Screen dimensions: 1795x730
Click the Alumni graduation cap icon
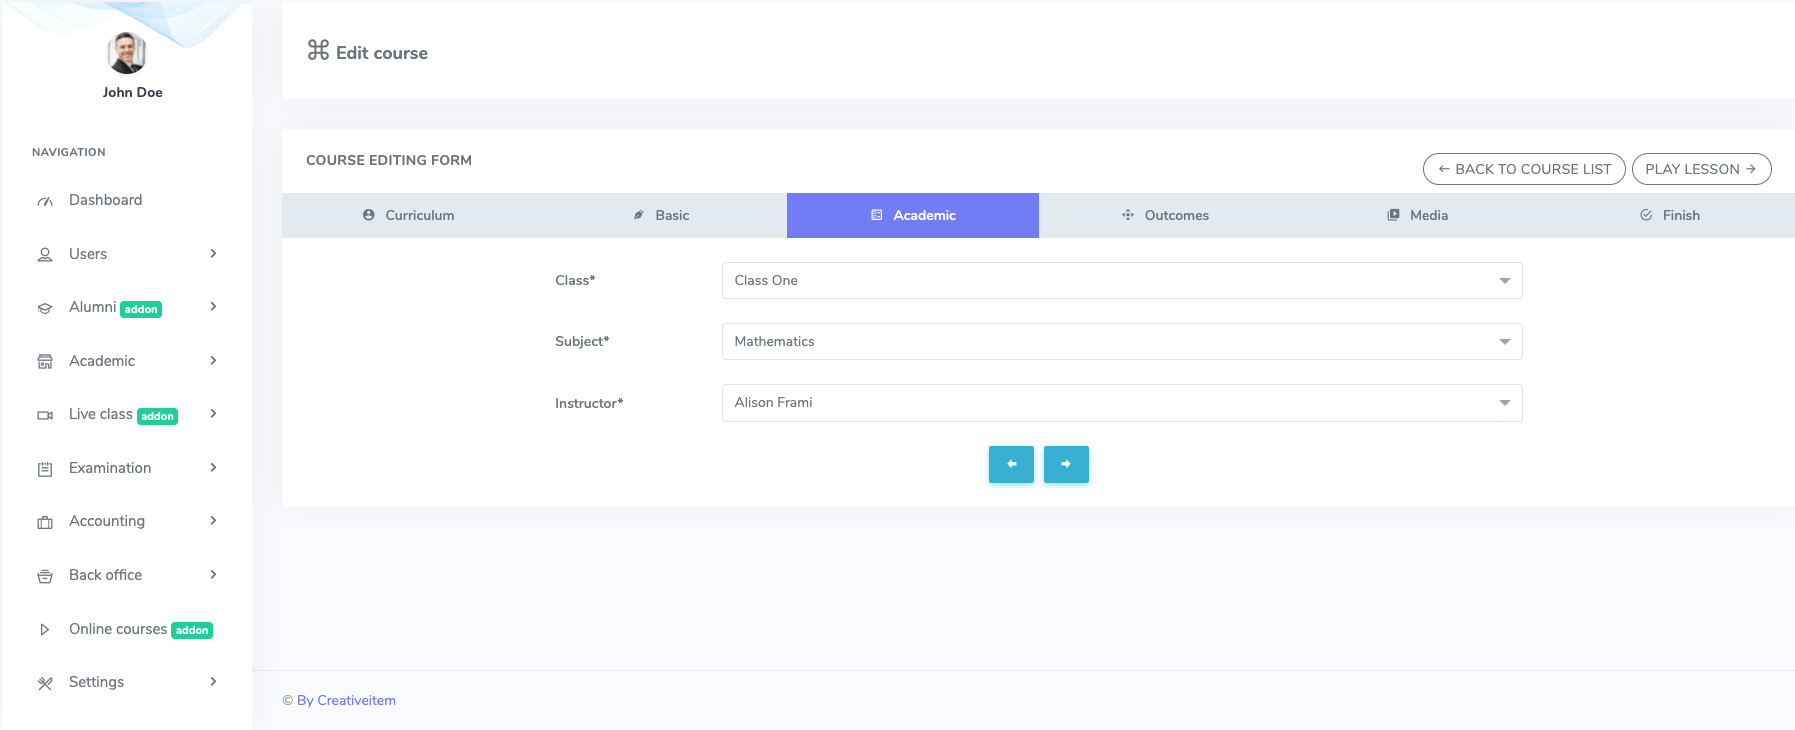pos(45,308)
